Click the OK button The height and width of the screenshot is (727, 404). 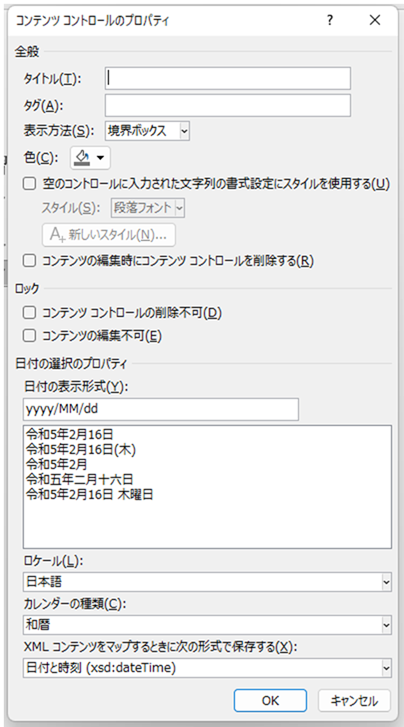point(270,700)
